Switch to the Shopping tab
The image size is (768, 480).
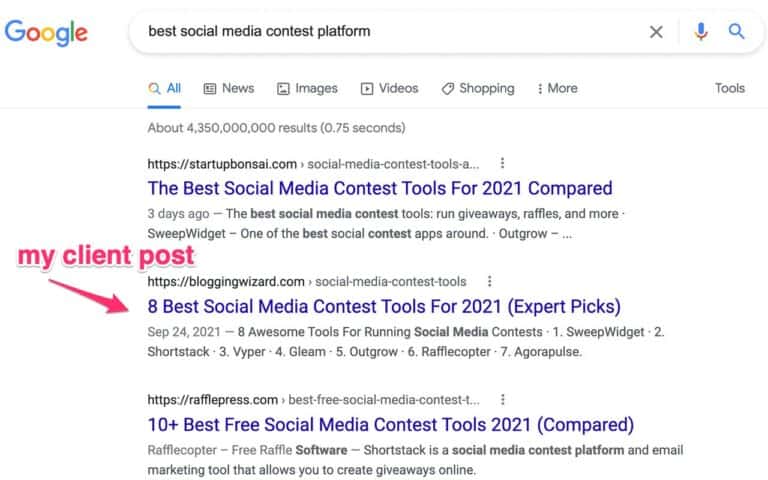point(478,89)
